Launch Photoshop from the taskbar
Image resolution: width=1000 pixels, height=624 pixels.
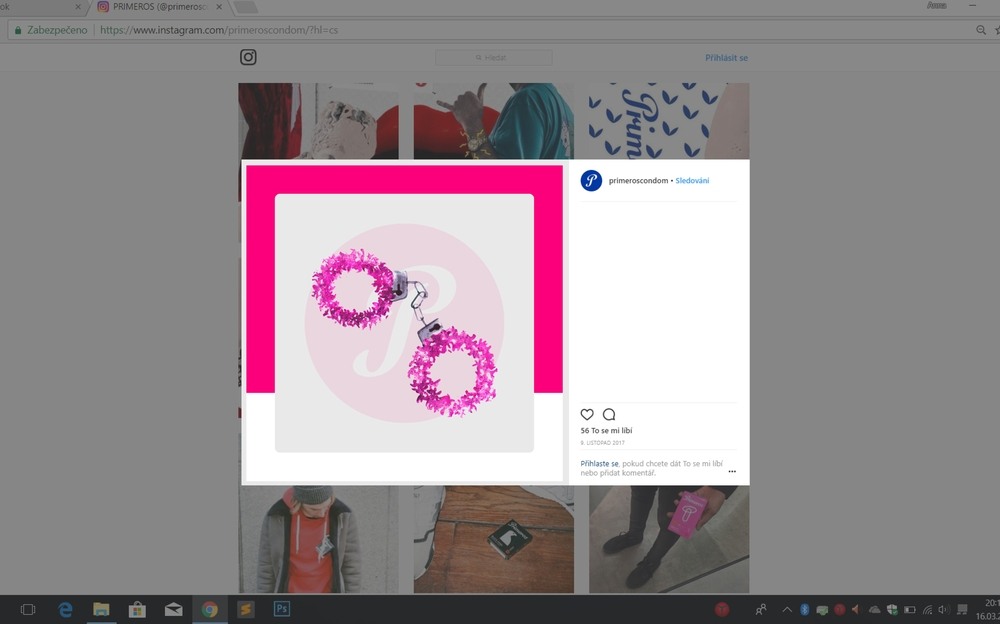coord(281,609)
